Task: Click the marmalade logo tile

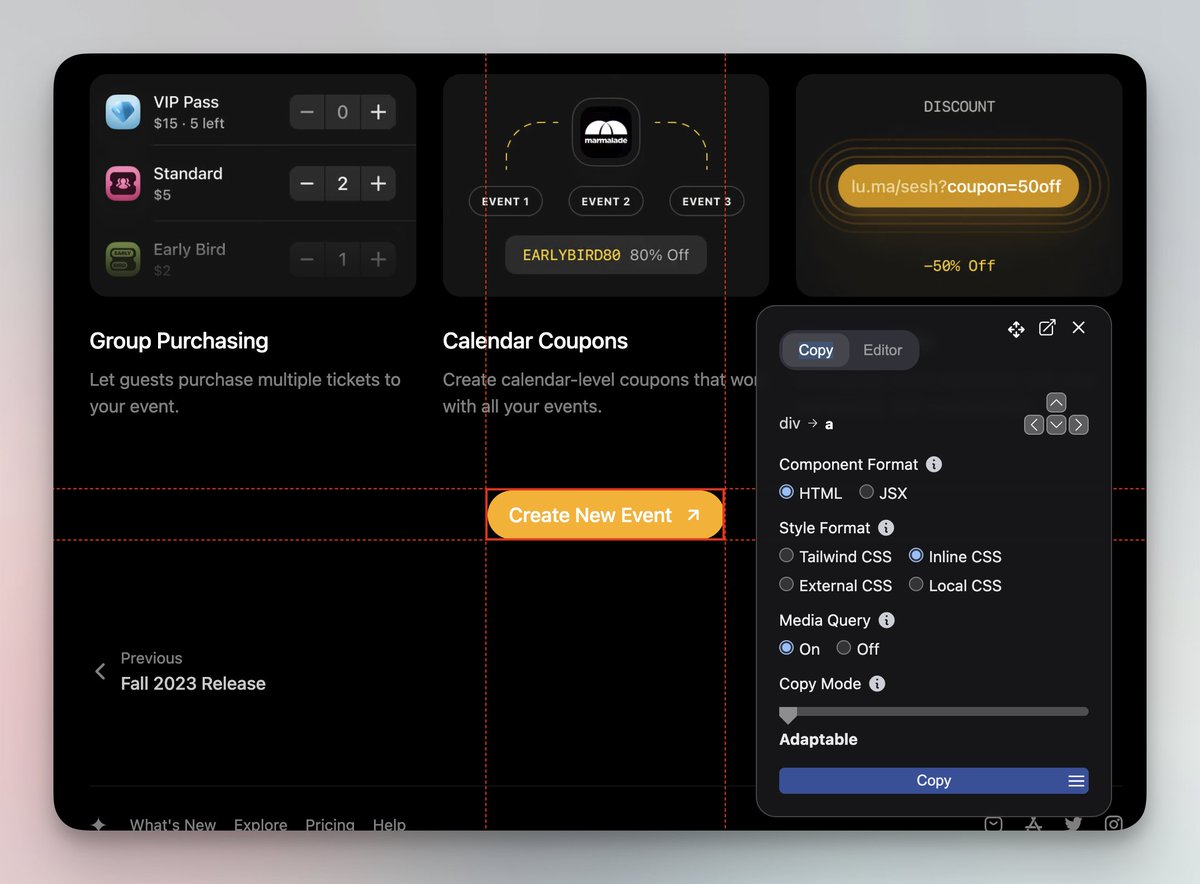Action: tap(606, 132)
